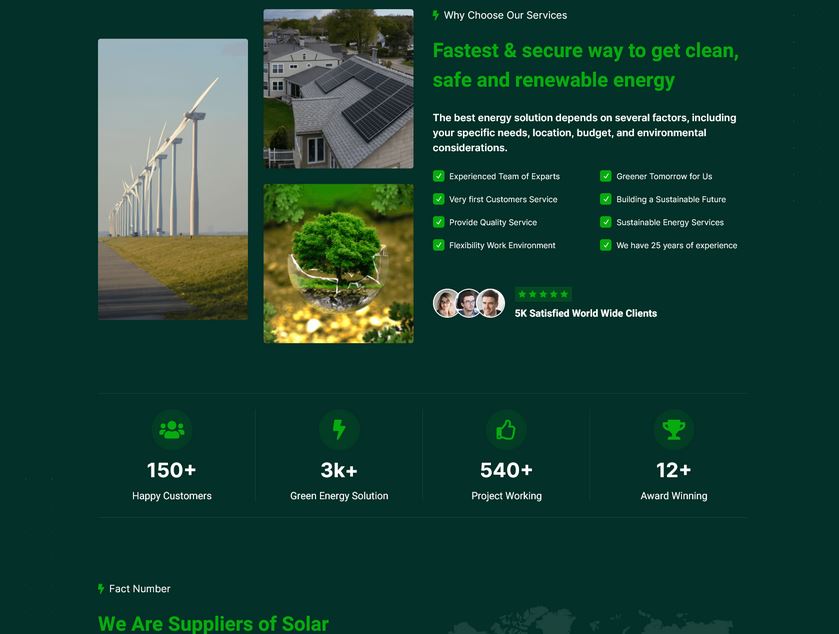
Task: Click the Green Energy Solution label
Action: pyautogui.click(x=339, y=496)
